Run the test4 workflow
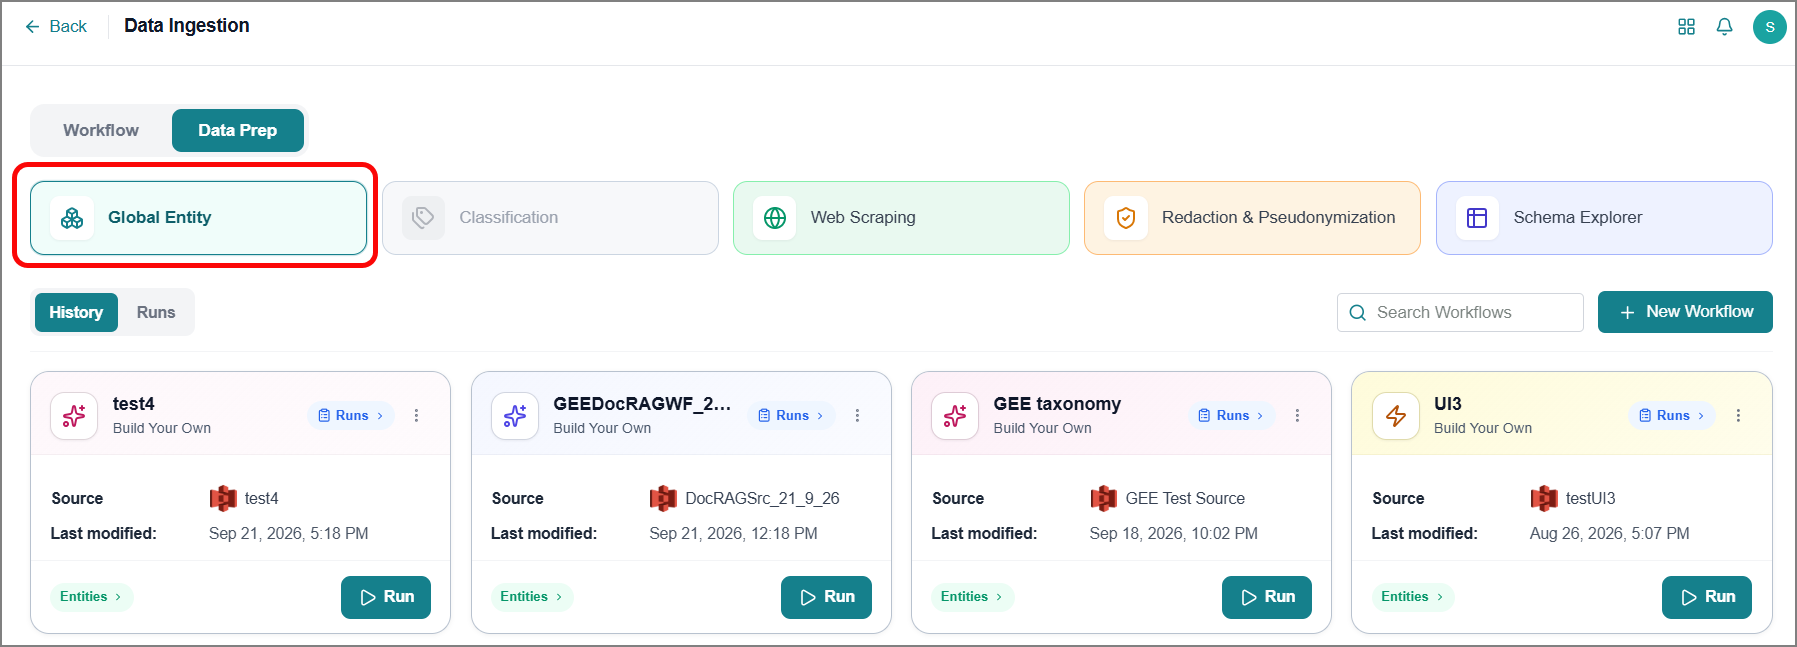The image size is (1797, 647). [386, 597]
